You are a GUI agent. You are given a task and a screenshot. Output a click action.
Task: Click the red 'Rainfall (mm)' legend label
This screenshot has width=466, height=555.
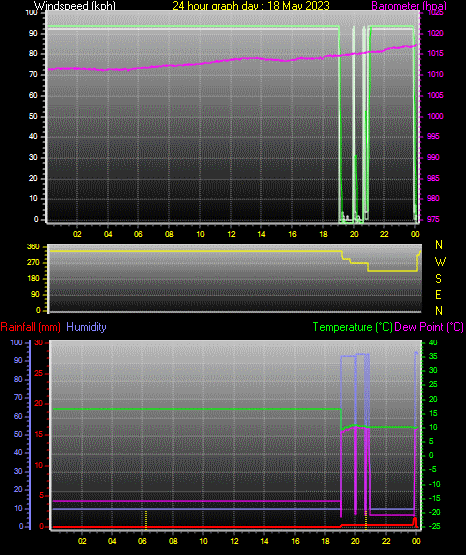(30, 327)
